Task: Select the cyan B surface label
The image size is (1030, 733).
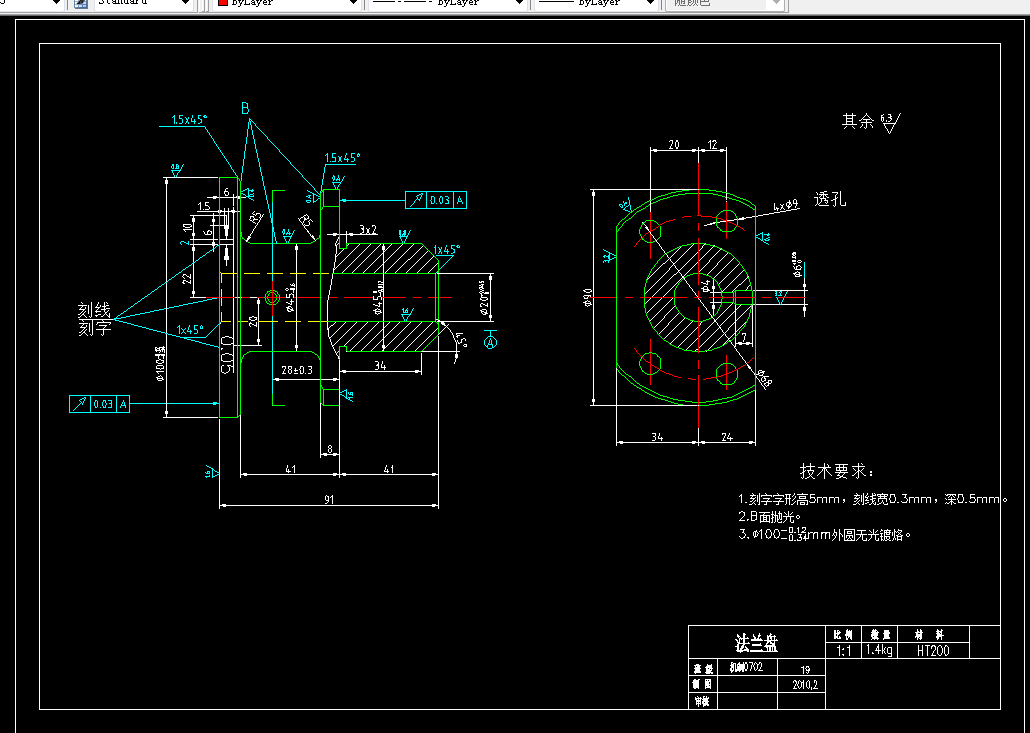Action: (245, 108)
